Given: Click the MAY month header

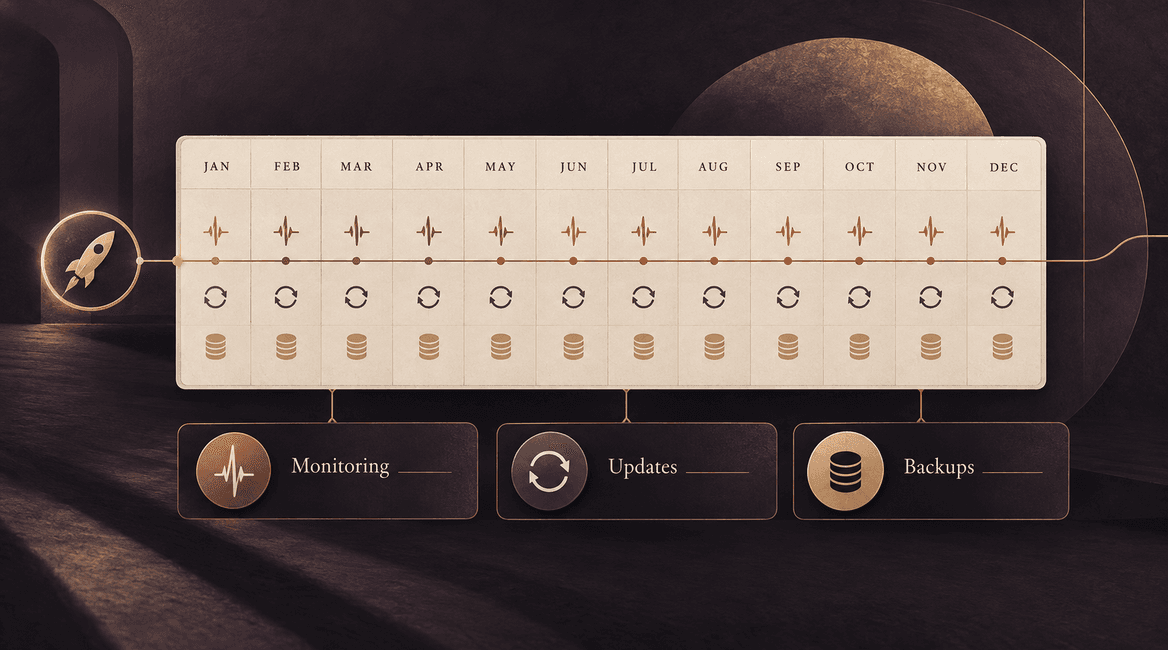Looking at the screenshot, I should [501, 167].
